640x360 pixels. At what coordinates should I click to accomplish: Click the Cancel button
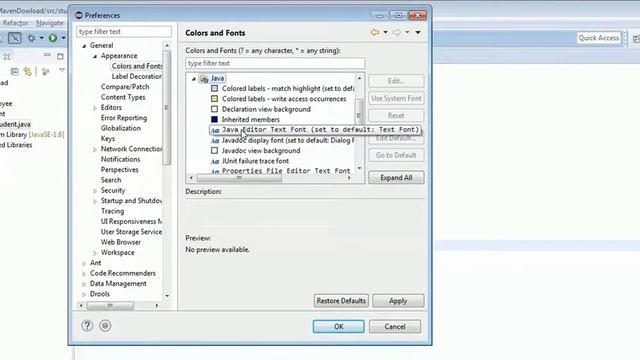pos(395,327)
